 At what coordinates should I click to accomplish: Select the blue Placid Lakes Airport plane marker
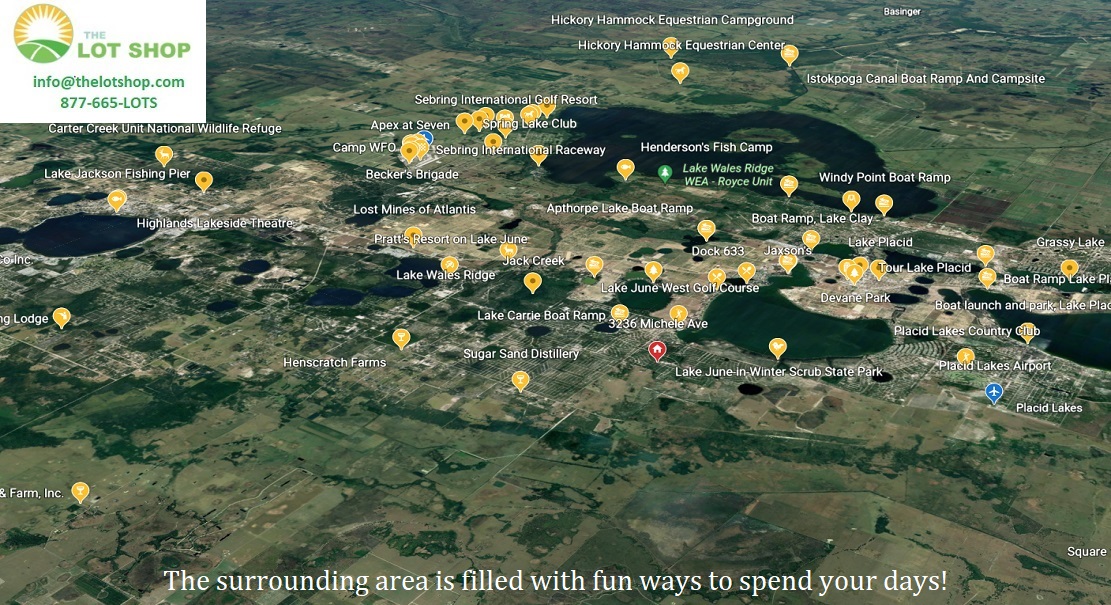point(993,391)
